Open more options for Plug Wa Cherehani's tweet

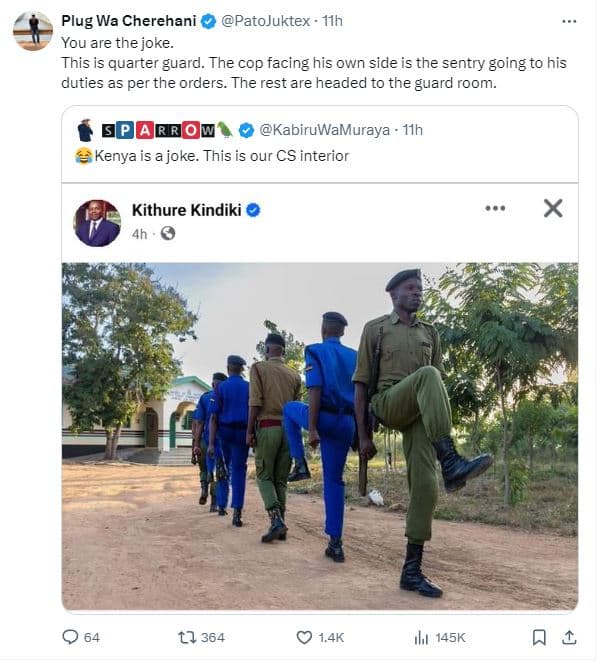(x=569, y=21)
